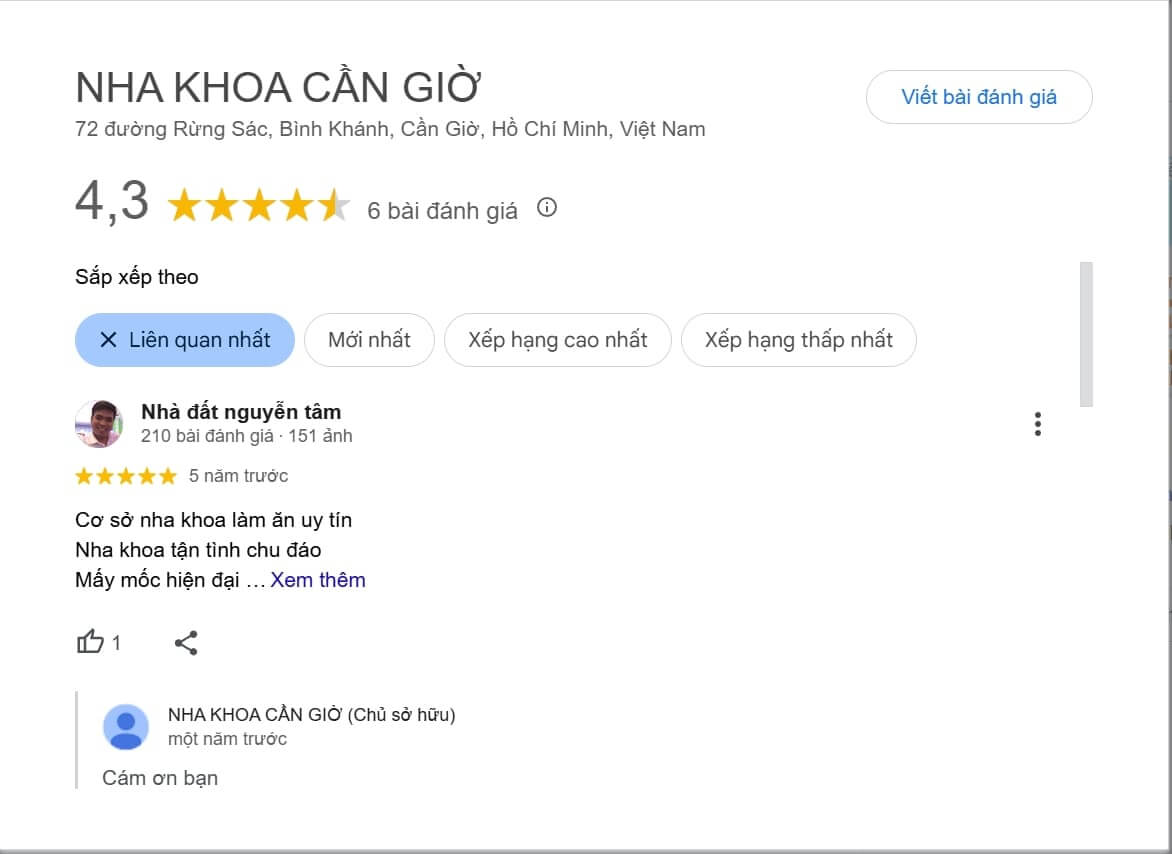Select the Xếp hạng thấp nhất sort option
Viewport: 1172px width, 854px height.
click(798, 340)
